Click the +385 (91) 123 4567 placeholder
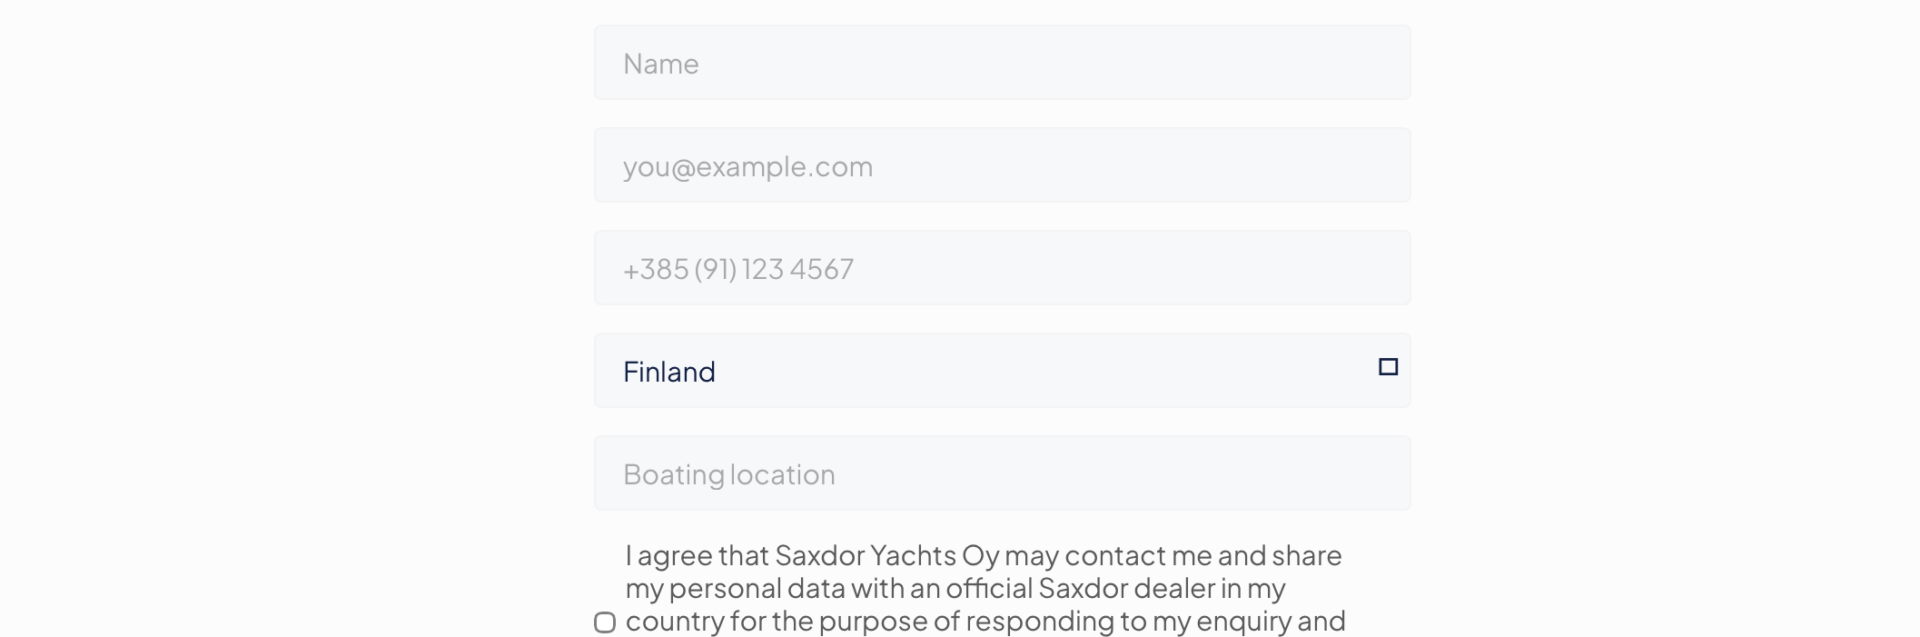This screenshot has width=1920, height=637. [x=738, y=269]
